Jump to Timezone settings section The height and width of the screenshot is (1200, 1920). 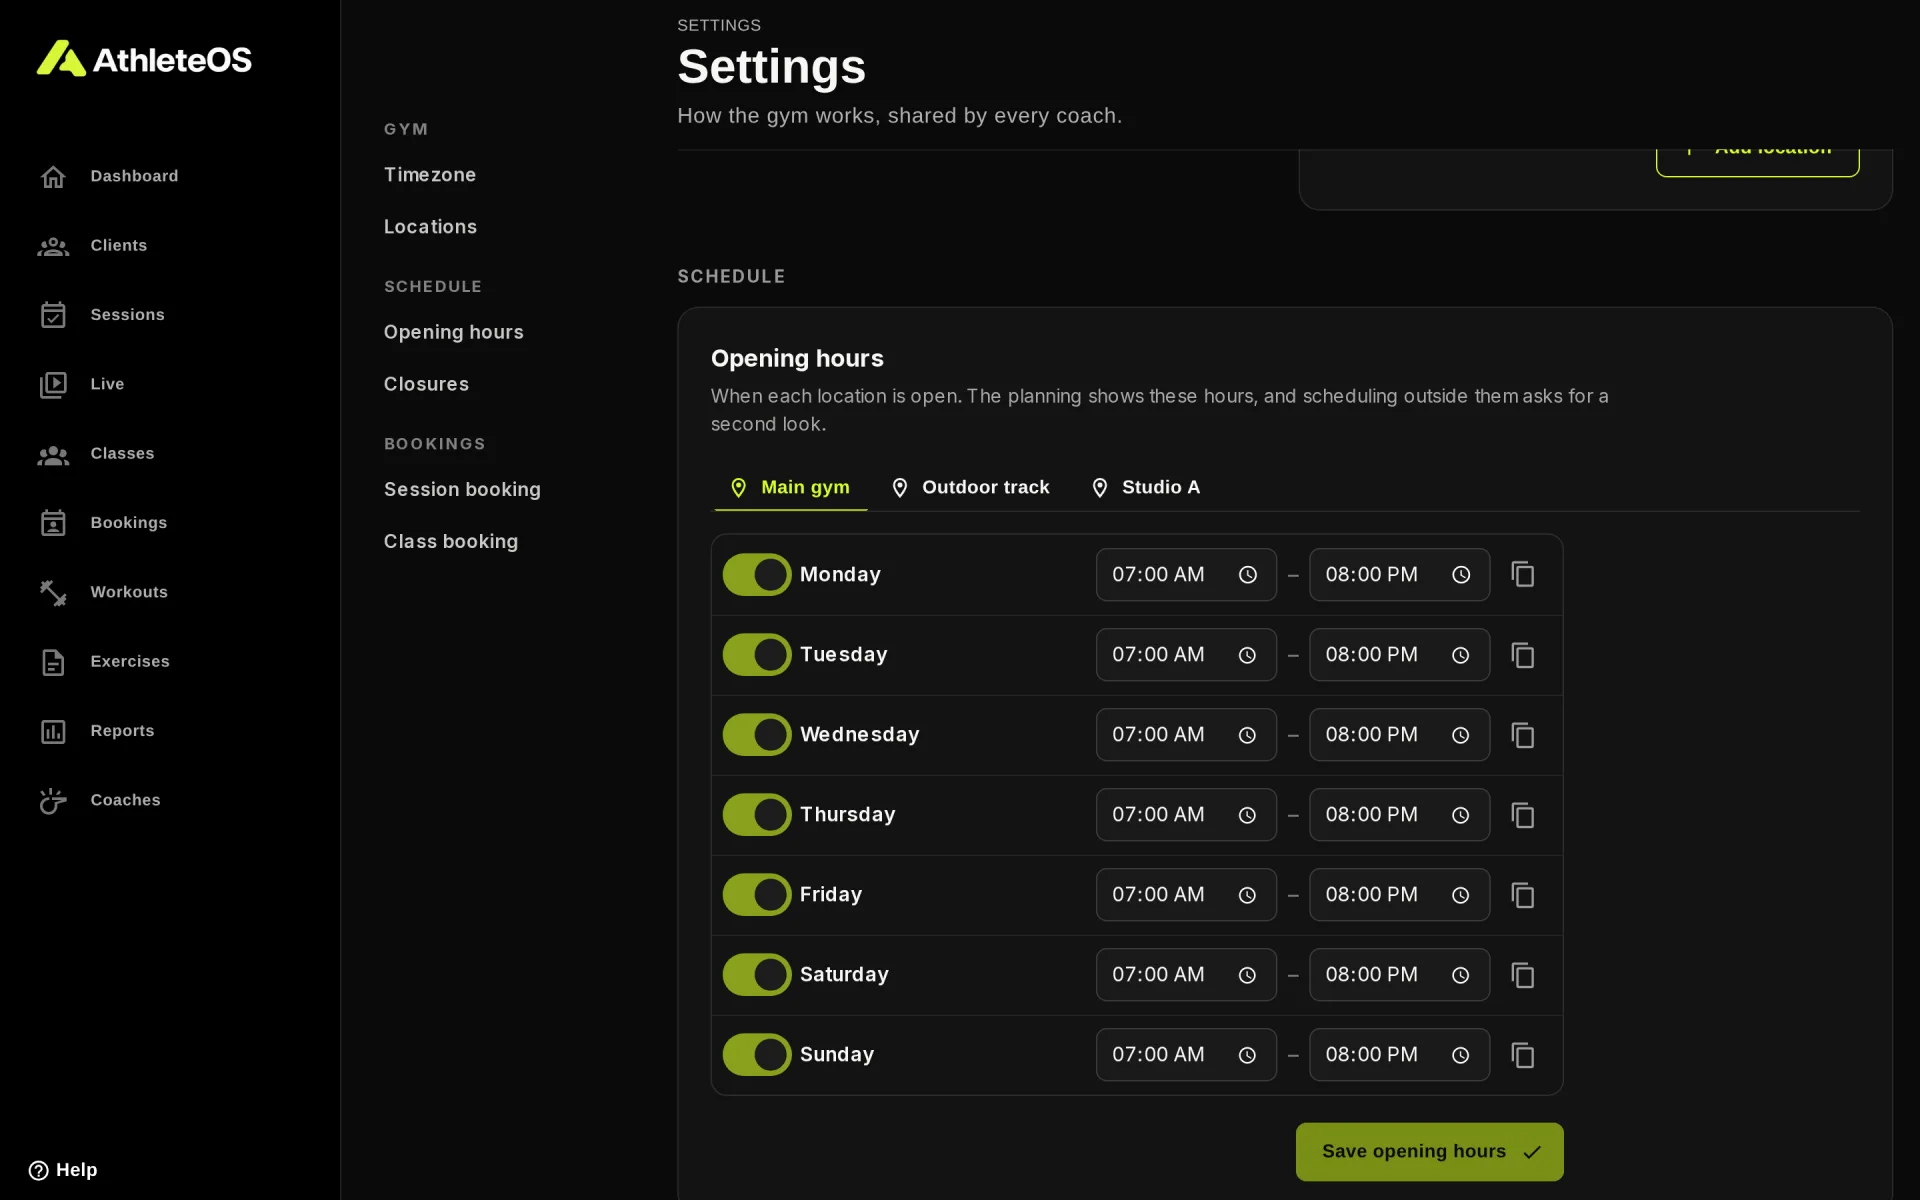pyautogui.click(x=430, y=175)
